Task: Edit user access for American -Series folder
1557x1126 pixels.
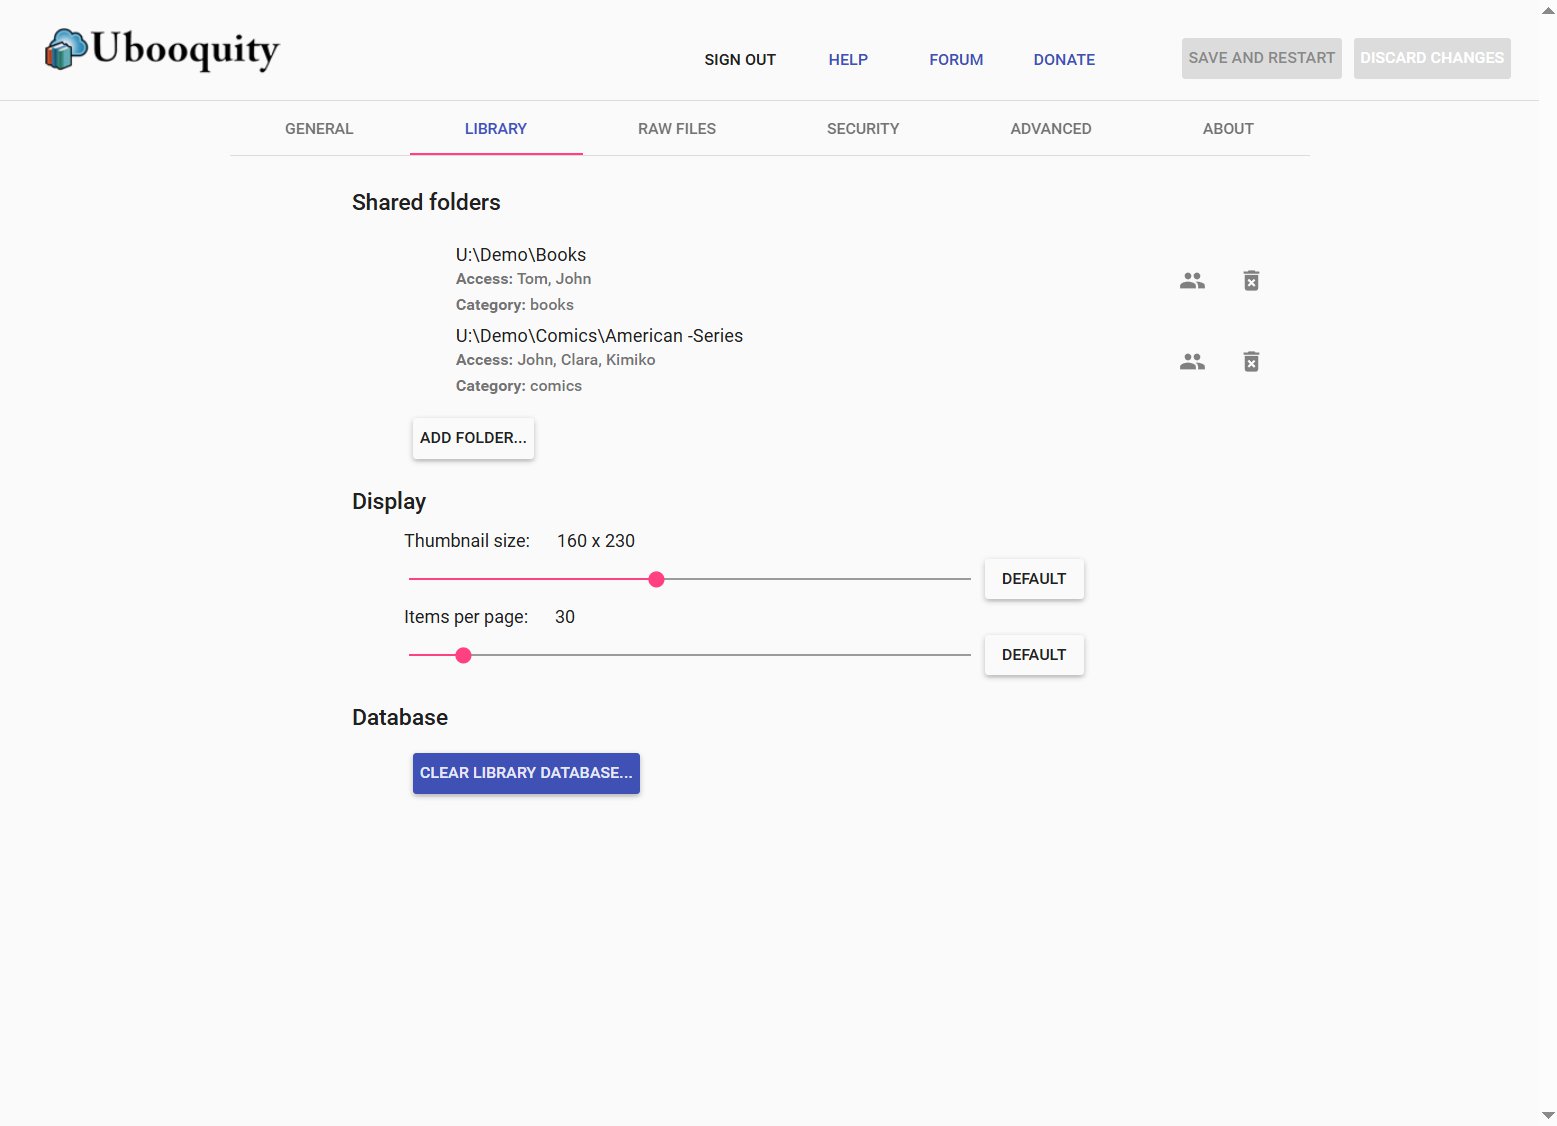Action: click(x=1192, y=362)
